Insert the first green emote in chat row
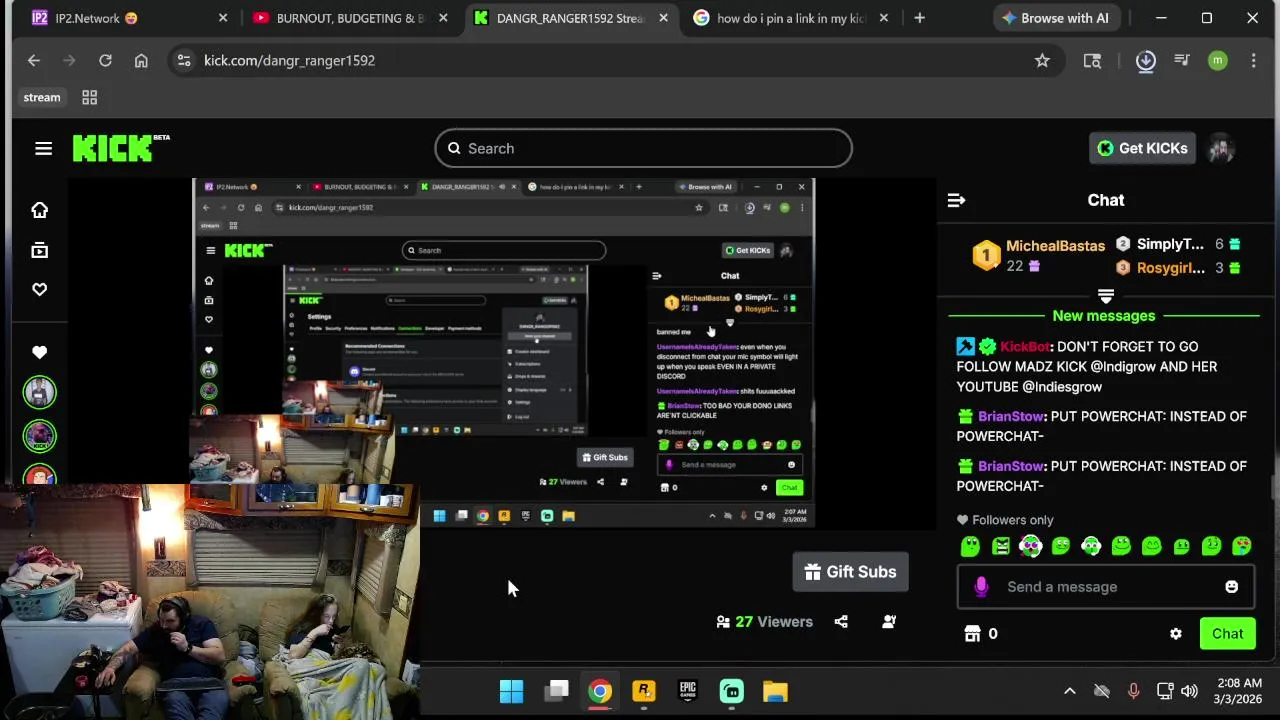This screenshot has width=1280, height=720. coord(970,546)
